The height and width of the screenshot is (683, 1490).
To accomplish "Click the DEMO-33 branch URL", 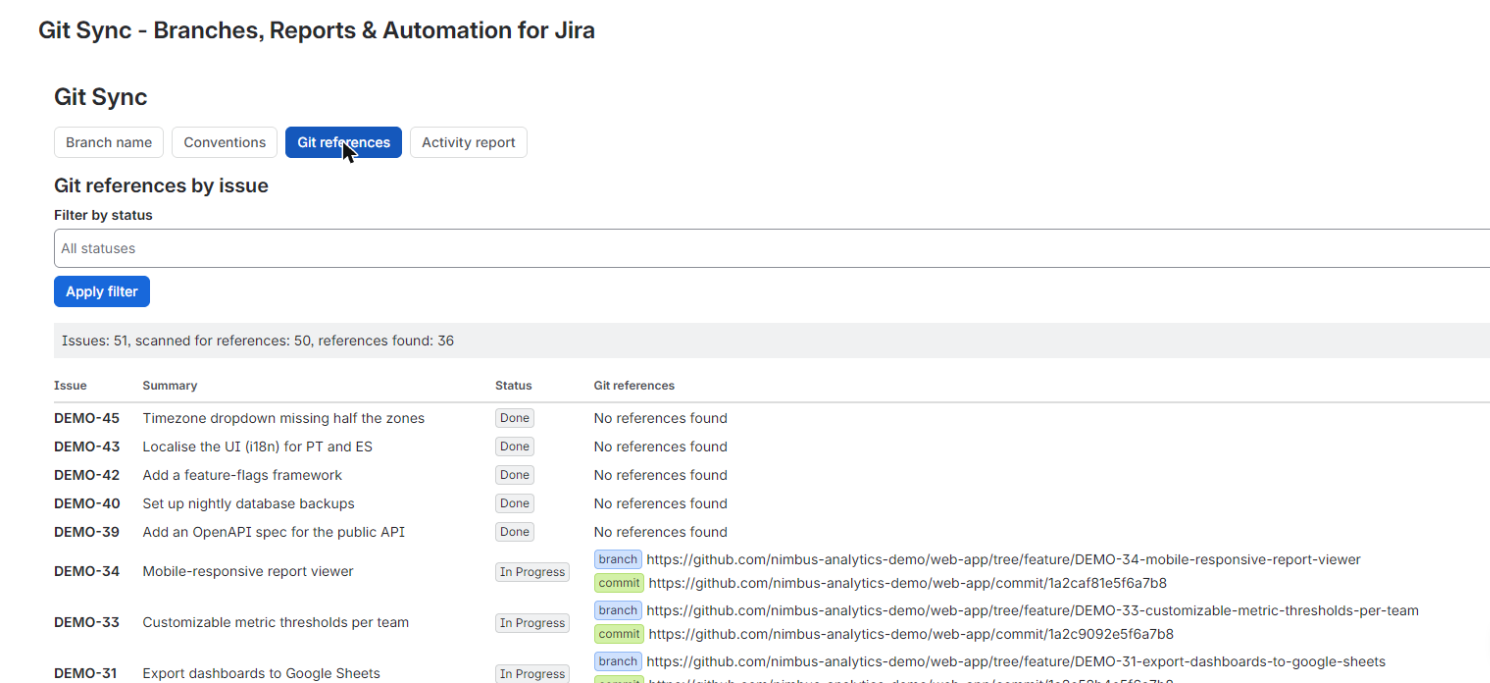I will pos(1032,611).
